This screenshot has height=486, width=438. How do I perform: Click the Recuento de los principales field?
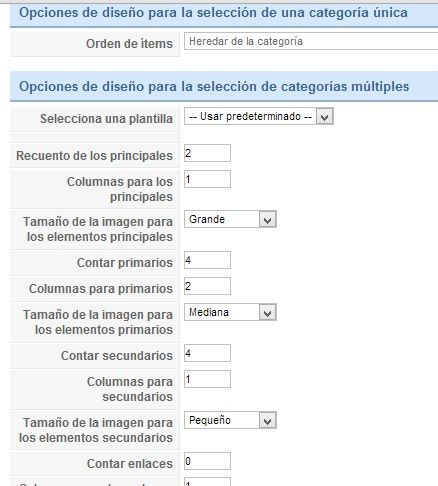tap(207, 153)
